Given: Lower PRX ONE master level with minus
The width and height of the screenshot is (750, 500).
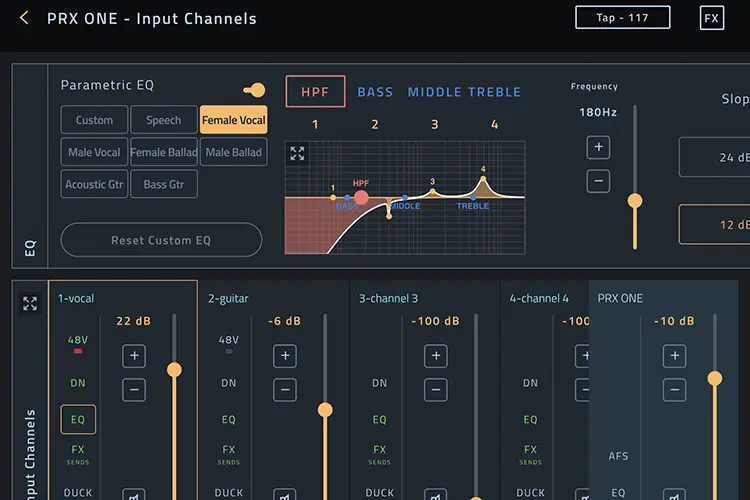Looking at the screenshot, I should [x=675, y=390].
